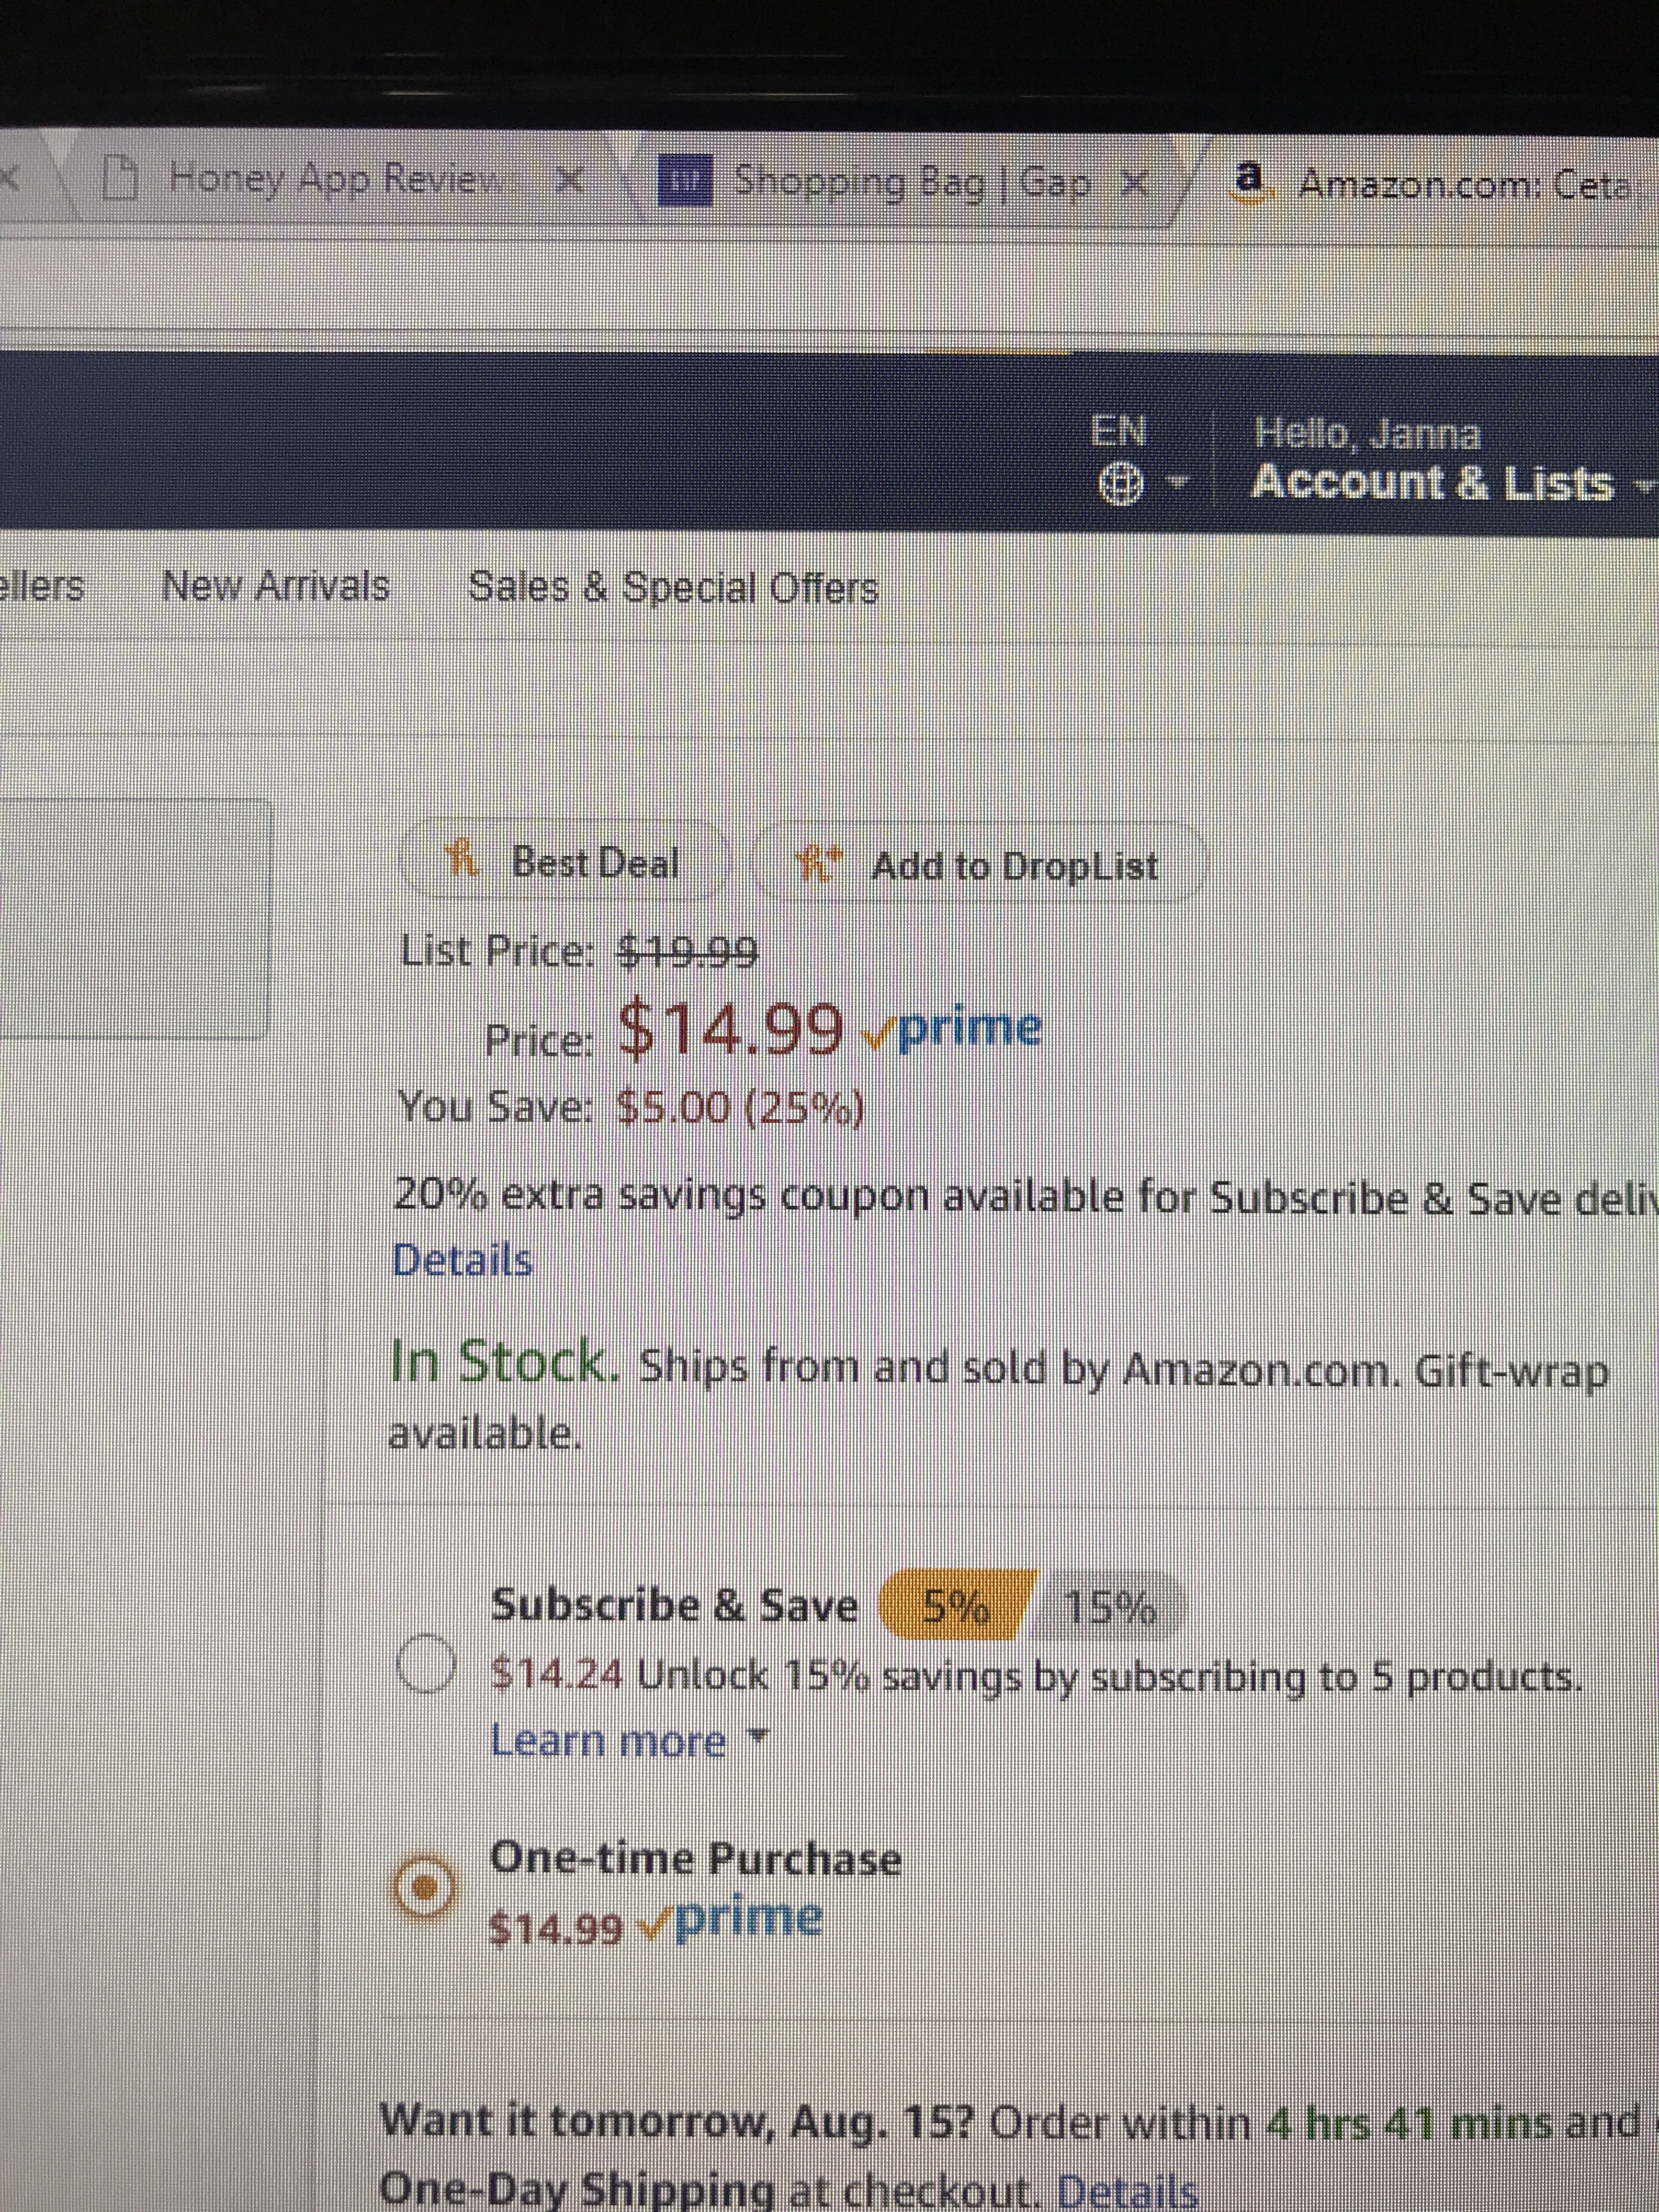Expand the Learn more dropdown arrow
This screenshot has height=2212, width=1659.
click(758, 1741)
